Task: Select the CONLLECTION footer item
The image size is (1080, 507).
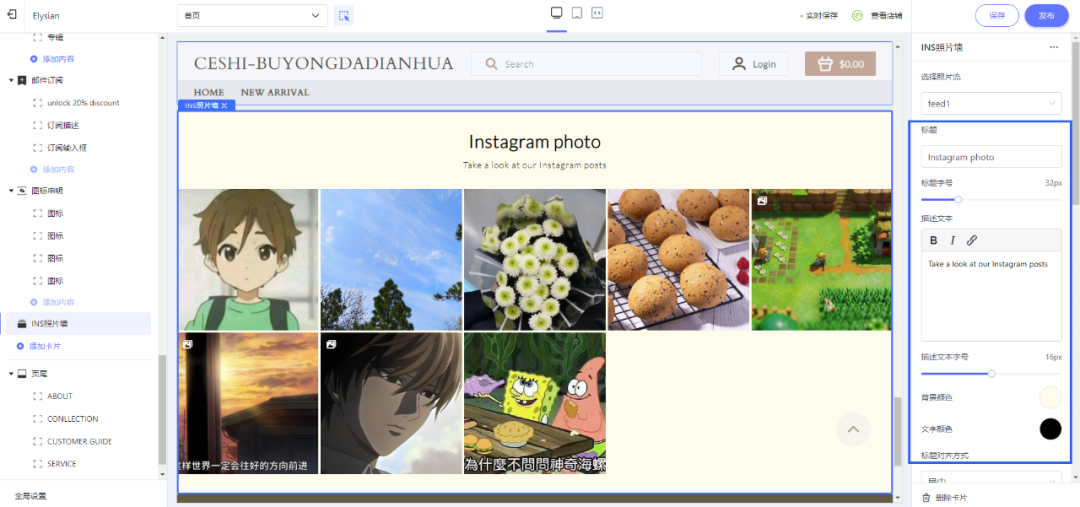Action: point(73,419)
